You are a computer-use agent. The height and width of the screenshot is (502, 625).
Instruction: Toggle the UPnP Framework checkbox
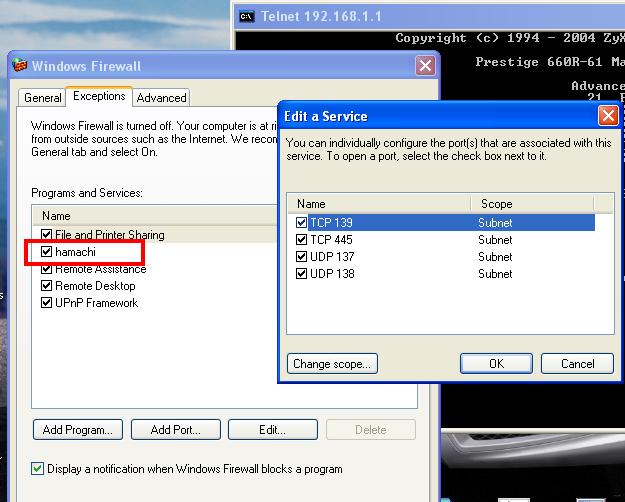click(x=47, y=303)
